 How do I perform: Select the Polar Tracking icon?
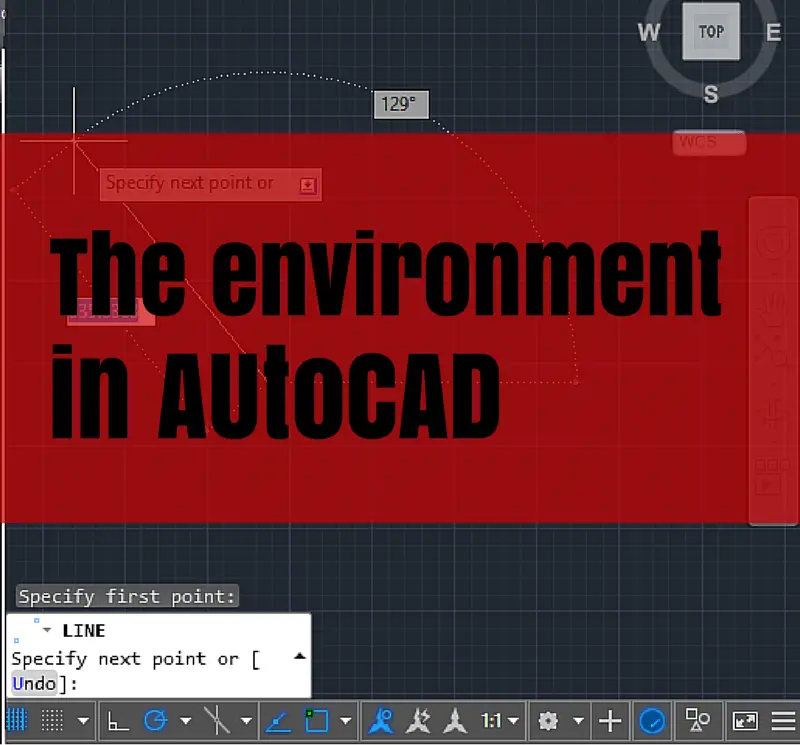pos(156,720)
